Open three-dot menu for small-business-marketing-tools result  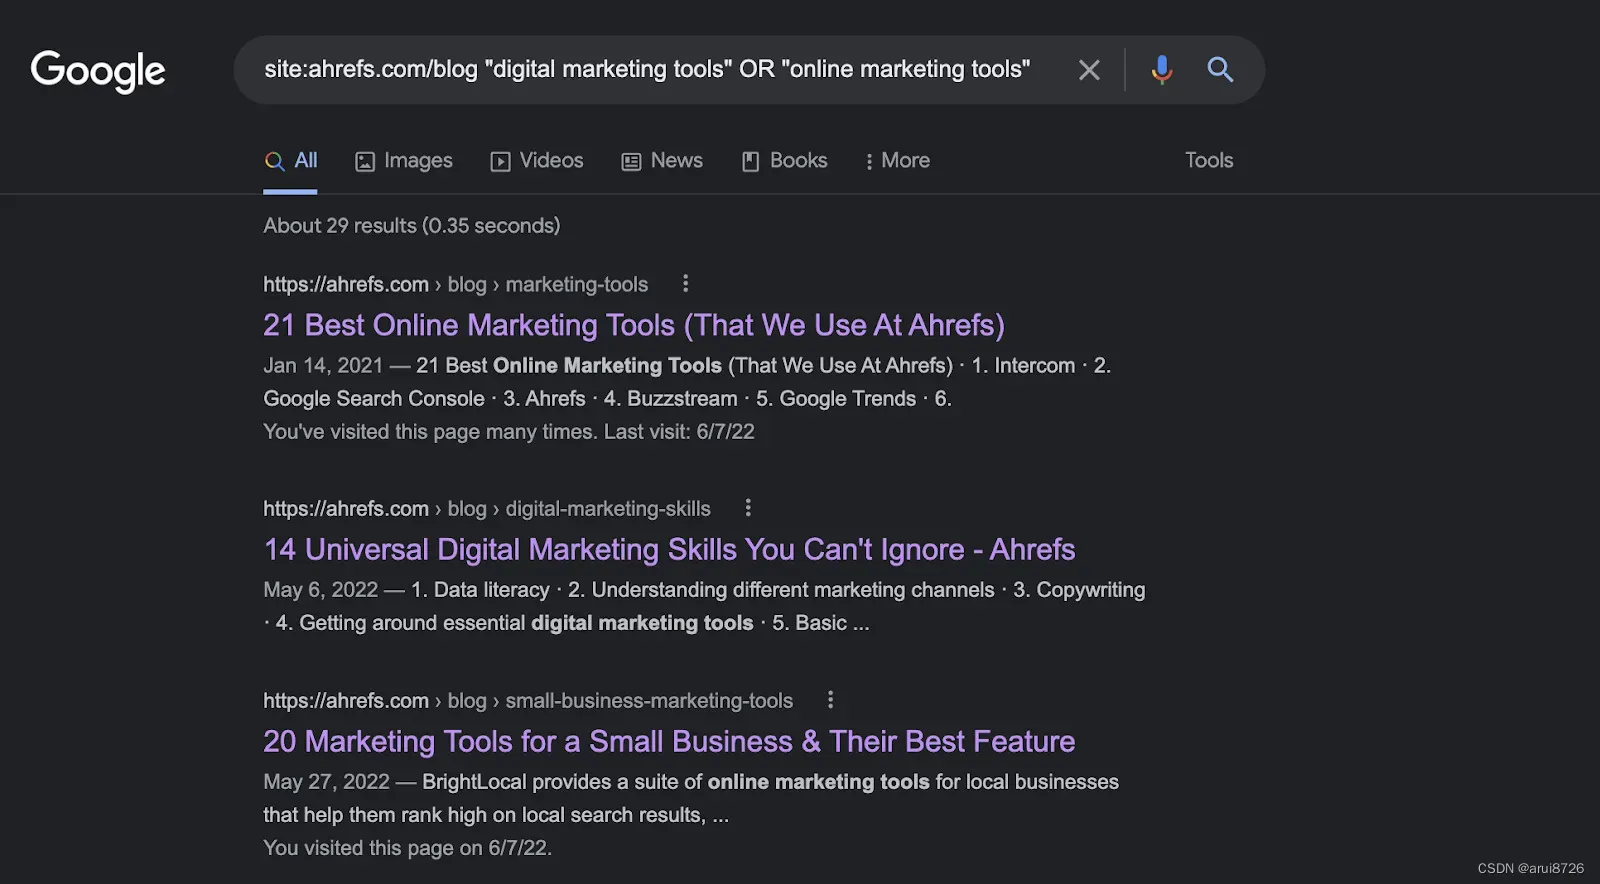coord(830,700)
